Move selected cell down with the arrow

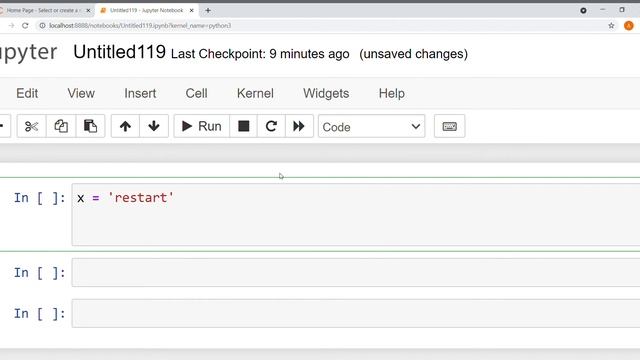point(154,126)
